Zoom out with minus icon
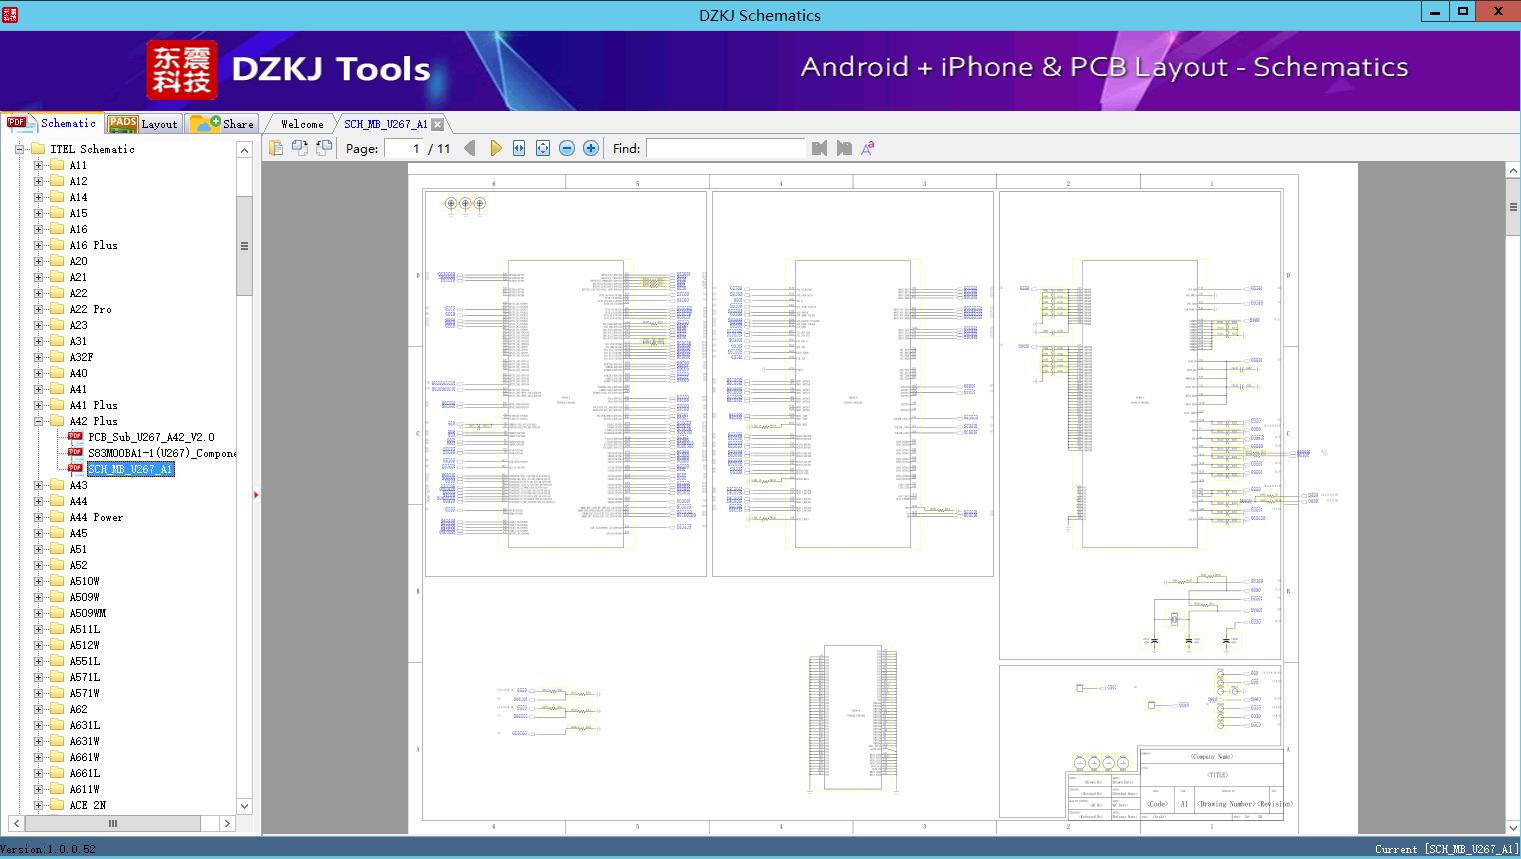 (x=567, y=148)
